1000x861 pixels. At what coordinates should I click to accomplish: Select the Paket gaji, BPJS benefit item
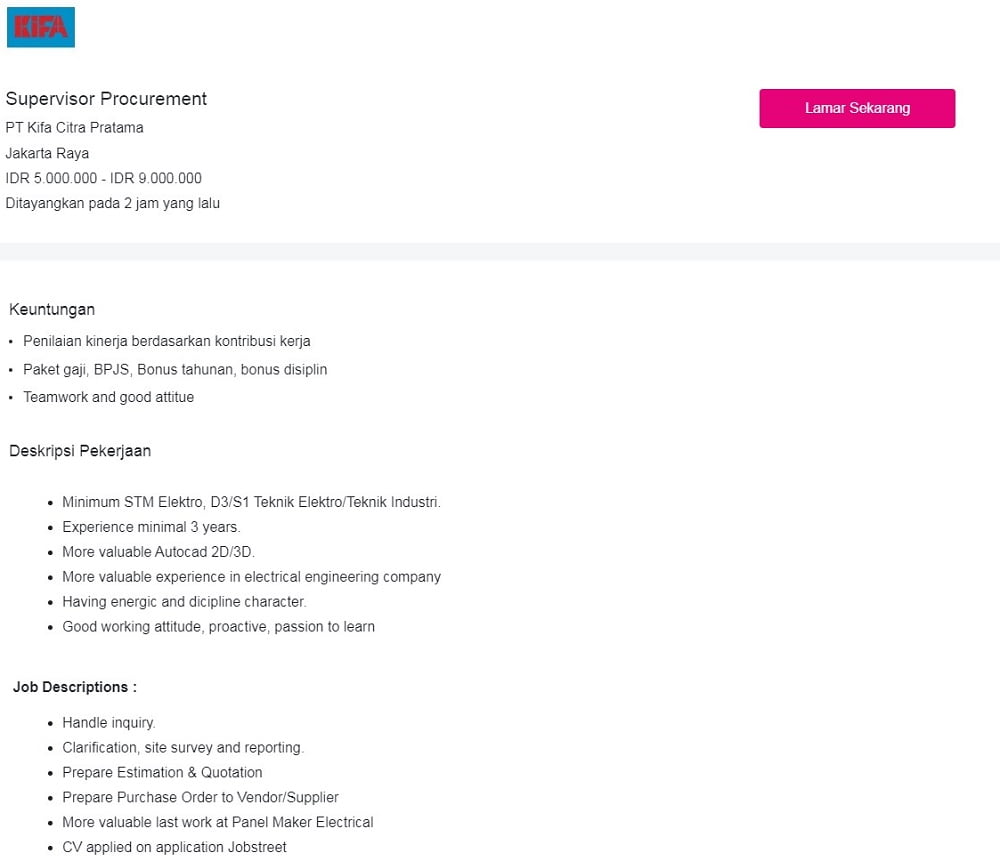click(x=175, y=369)
